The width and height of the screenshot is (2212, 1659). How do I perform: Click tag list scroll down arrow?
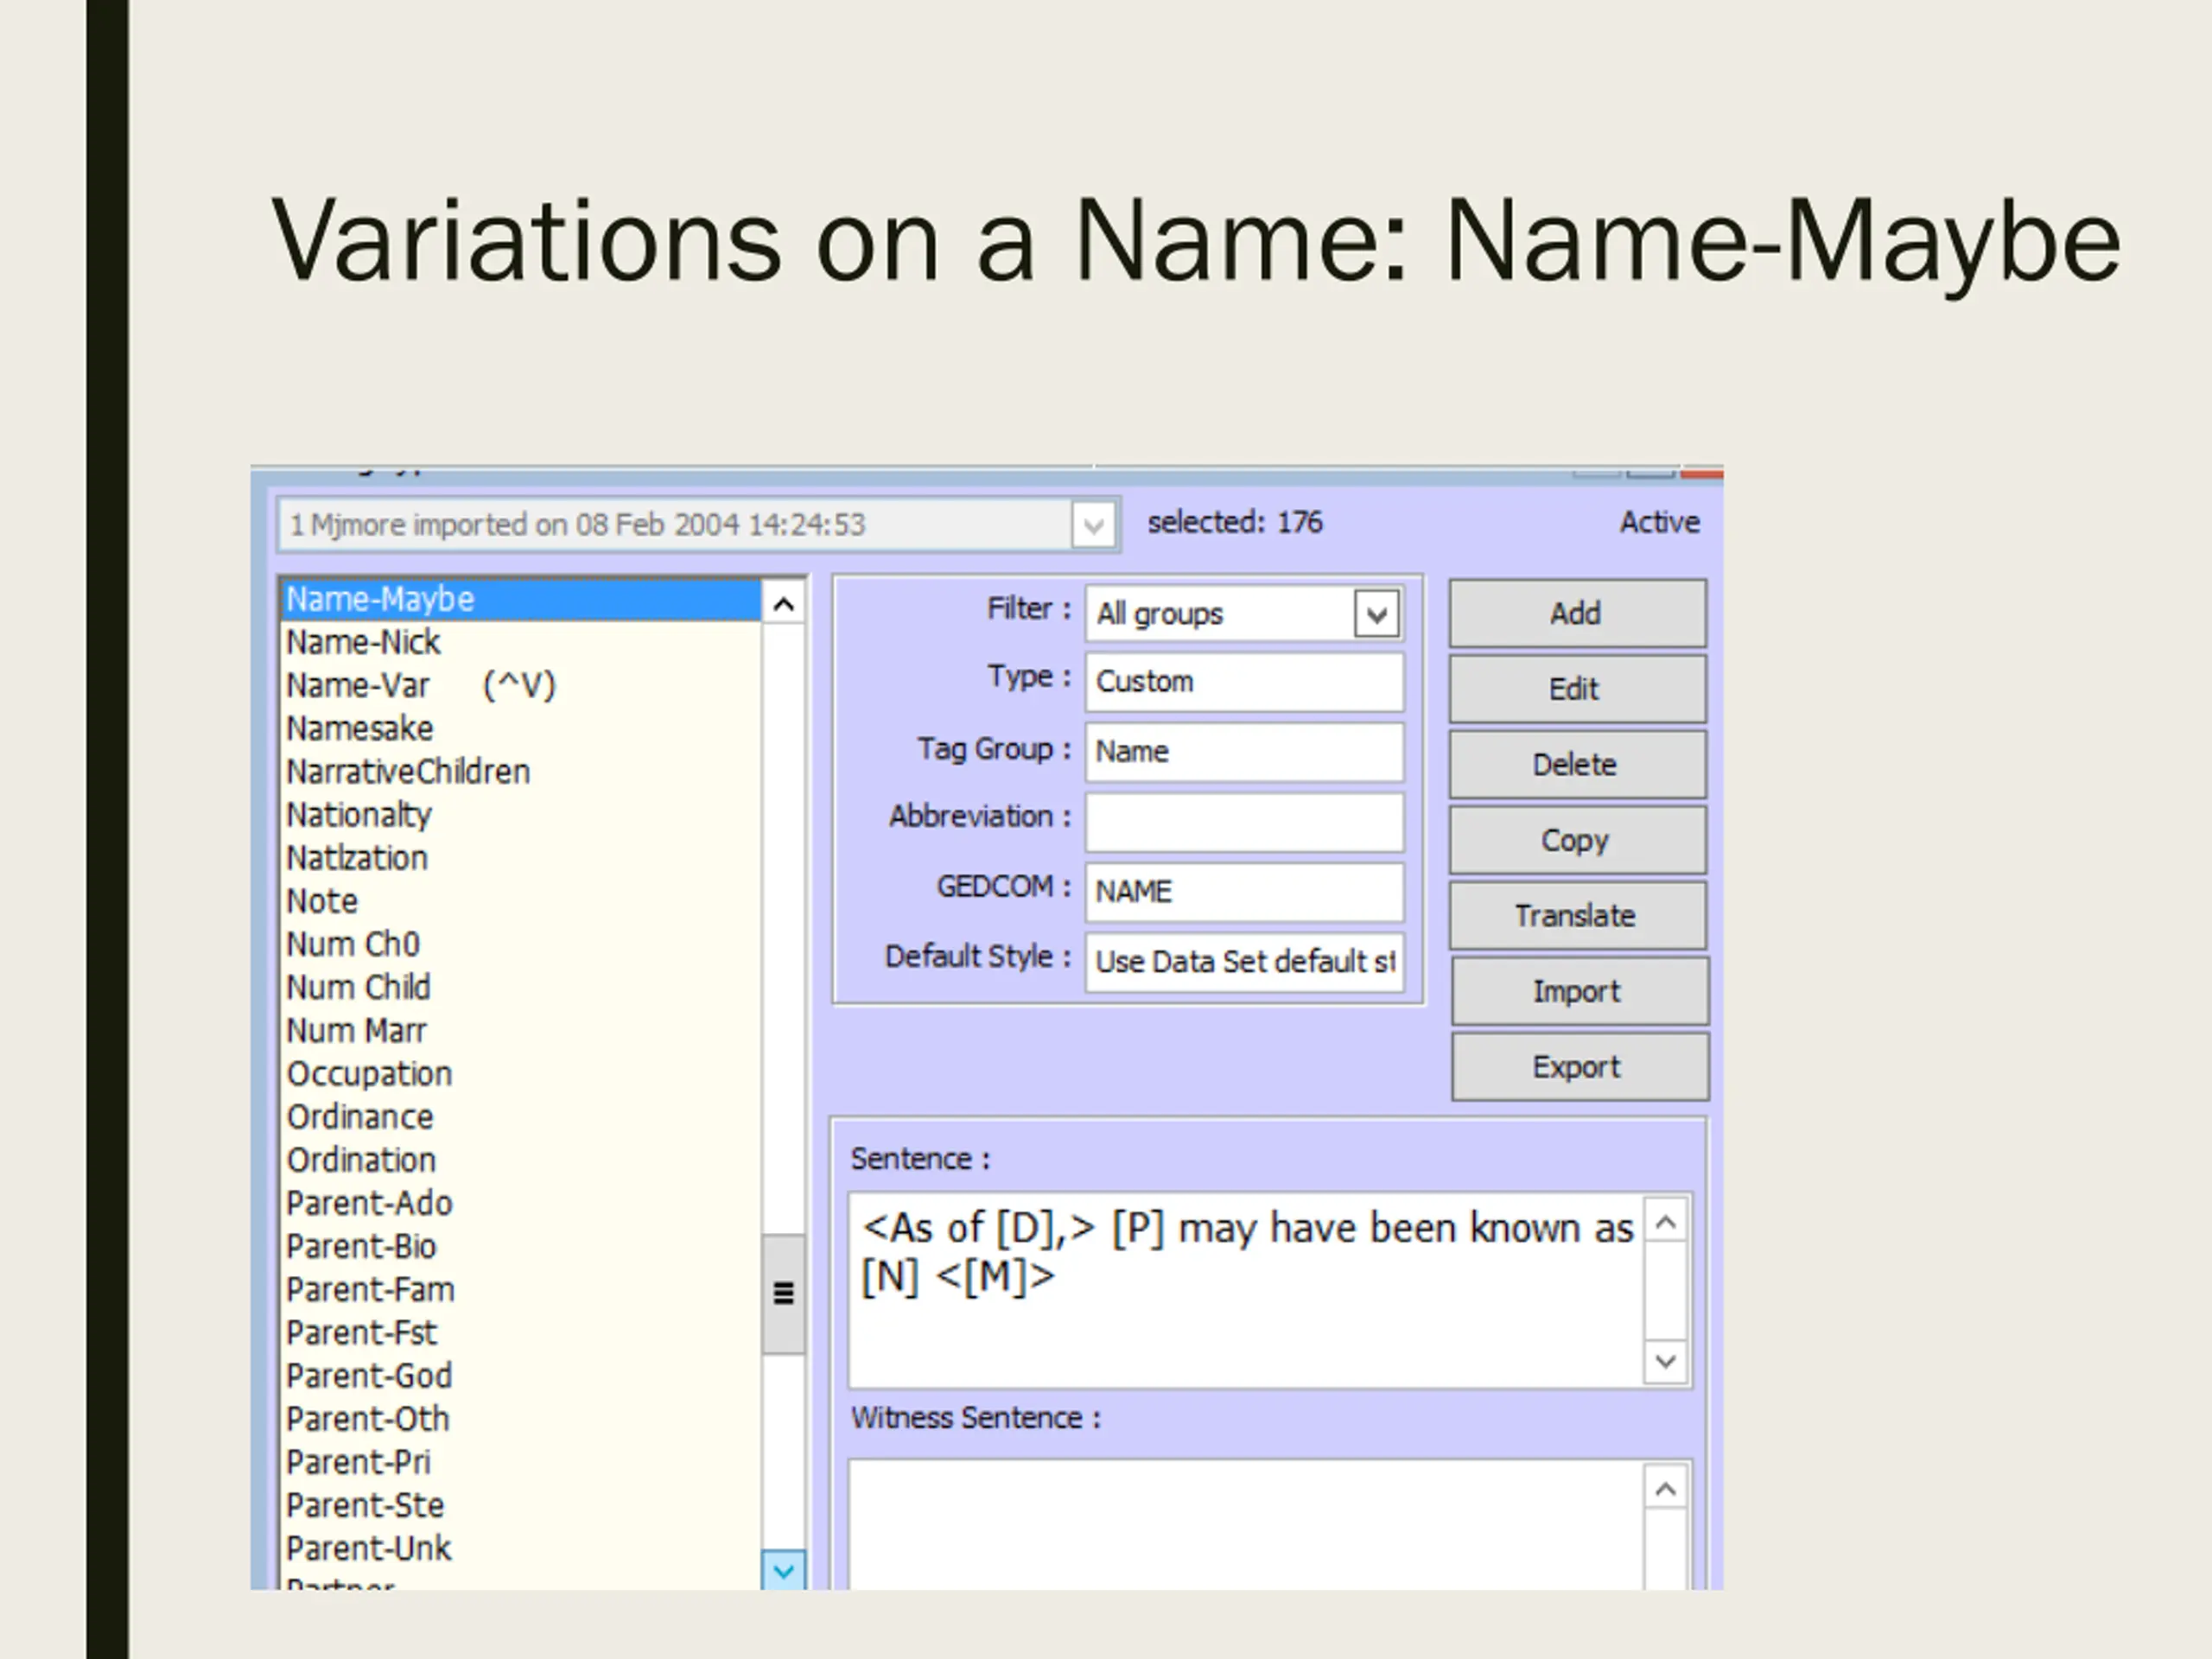[783, 1570]
